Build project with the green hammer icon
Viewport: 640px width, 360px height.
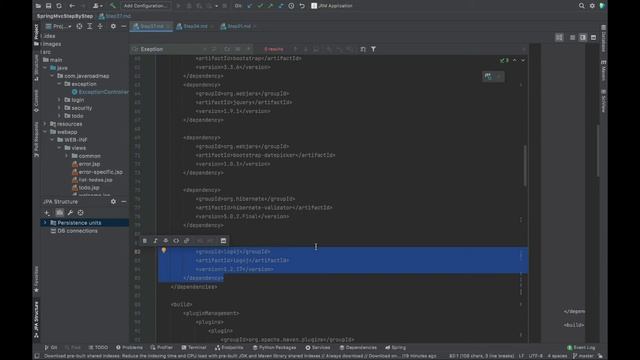pyautogui.click(x=113, y=6)
